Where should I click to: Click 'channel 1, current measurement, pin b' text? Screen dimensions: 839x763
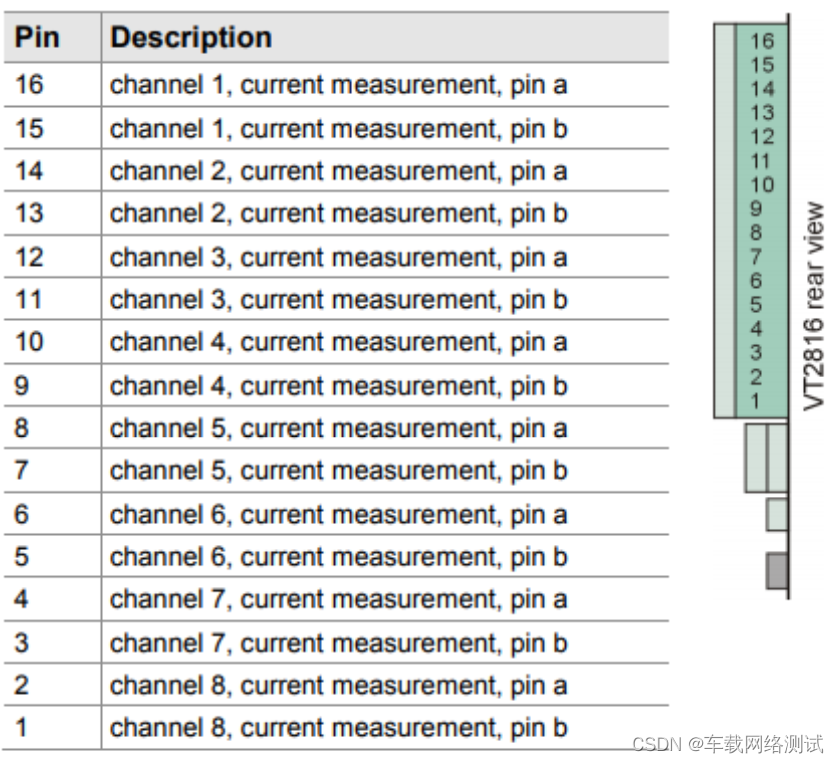(x=339, y=129)
